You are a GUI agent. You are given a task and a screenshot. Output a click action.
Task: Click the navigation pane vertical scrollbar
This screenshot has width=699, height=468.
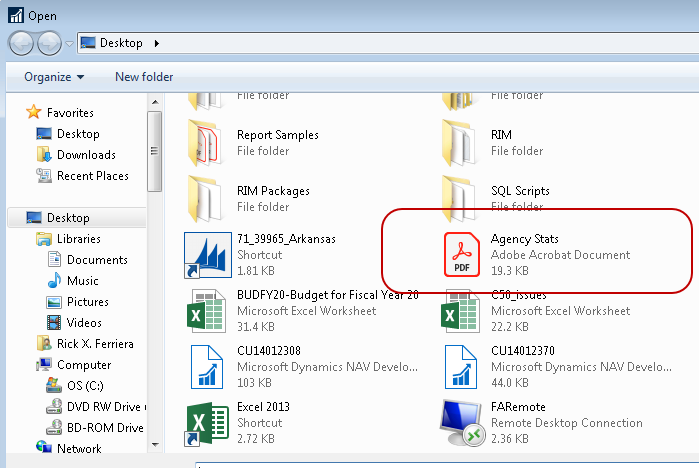(155, 150)
